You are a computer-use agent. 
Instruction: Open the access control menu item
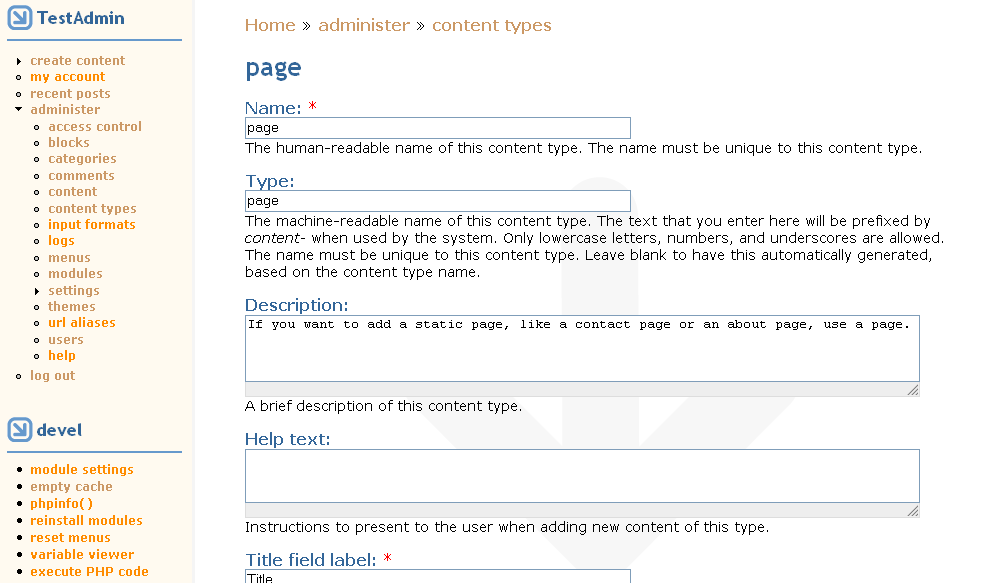[95, 127]
